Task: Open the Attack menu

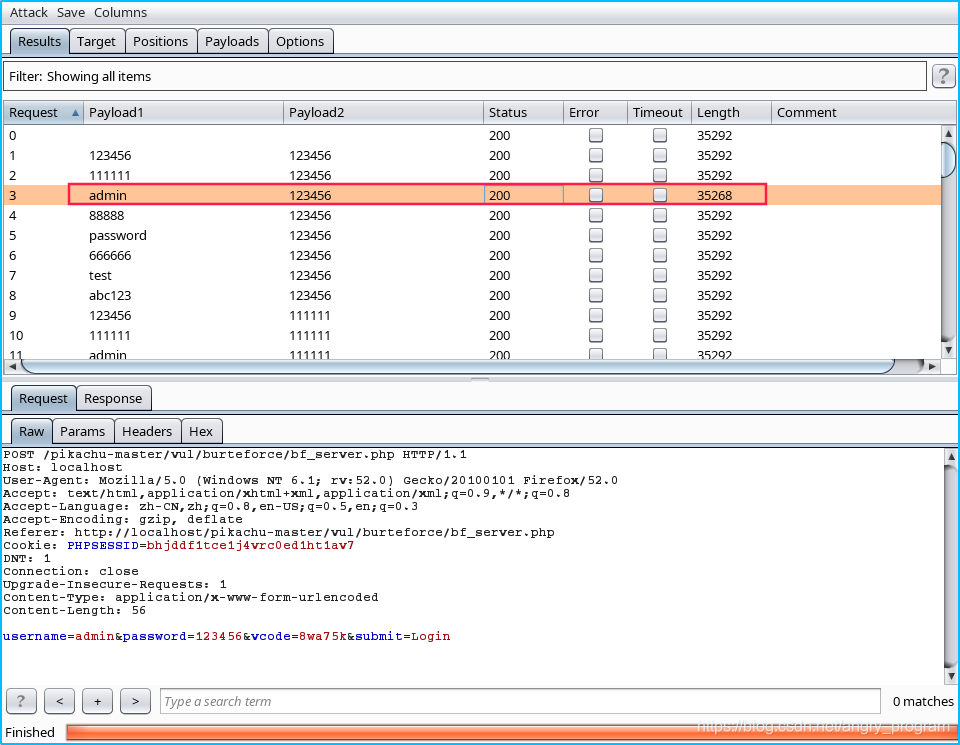Action: point(28,12)
